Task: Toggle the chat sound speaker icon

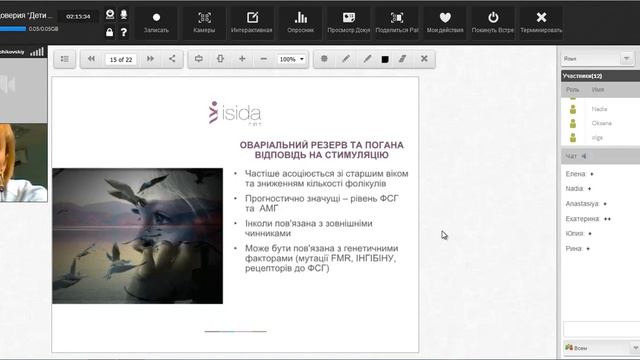Action: coord(584,156)
